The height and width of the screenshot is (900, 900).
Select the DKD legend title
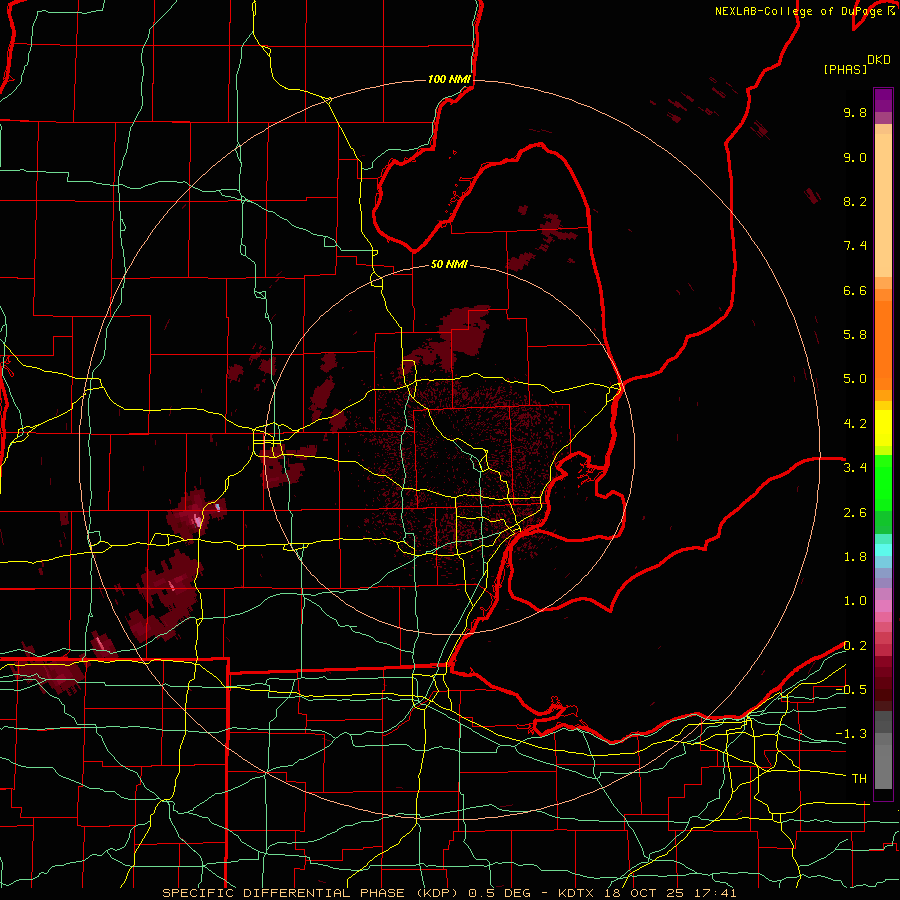(x=878, y=60)
